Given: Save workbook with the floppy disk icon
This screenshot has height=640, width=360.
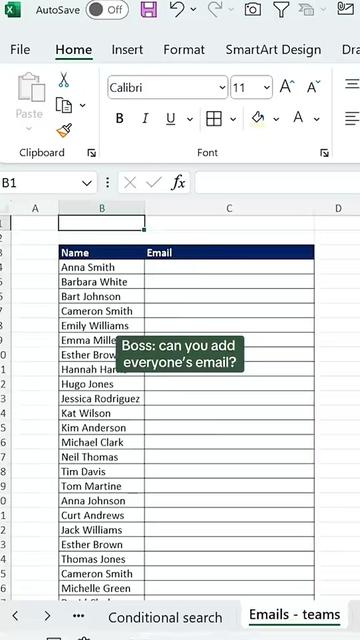Looking at the screenshot, I should tap(149, 9).
